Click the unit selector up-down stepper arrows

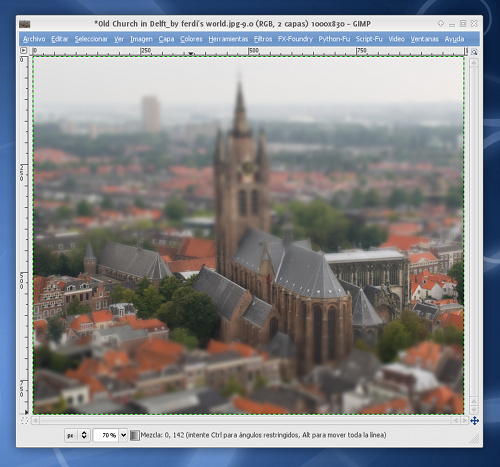pos(84,435)
